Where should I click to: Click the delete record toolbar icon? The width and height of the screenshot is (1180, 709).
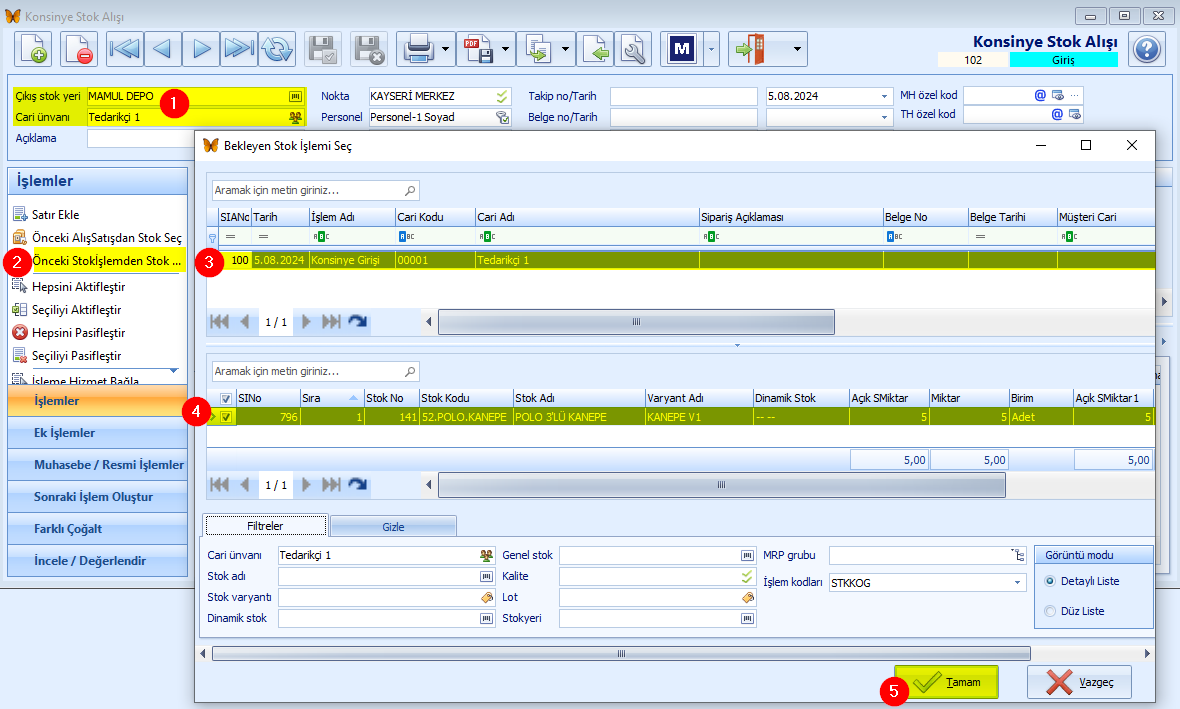point(78,50)
